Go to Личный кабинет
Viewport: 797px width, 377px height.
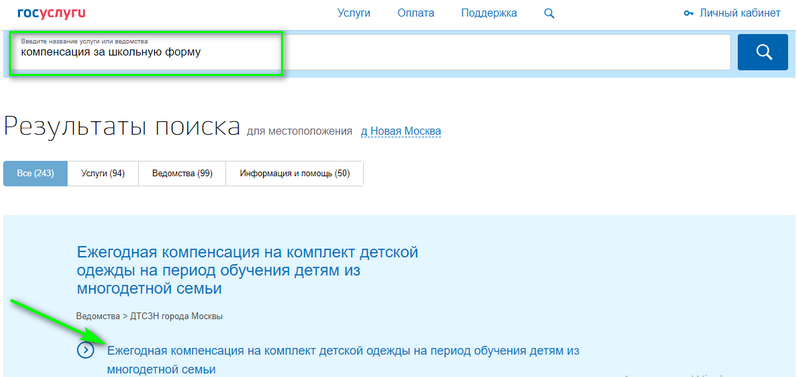740,13
